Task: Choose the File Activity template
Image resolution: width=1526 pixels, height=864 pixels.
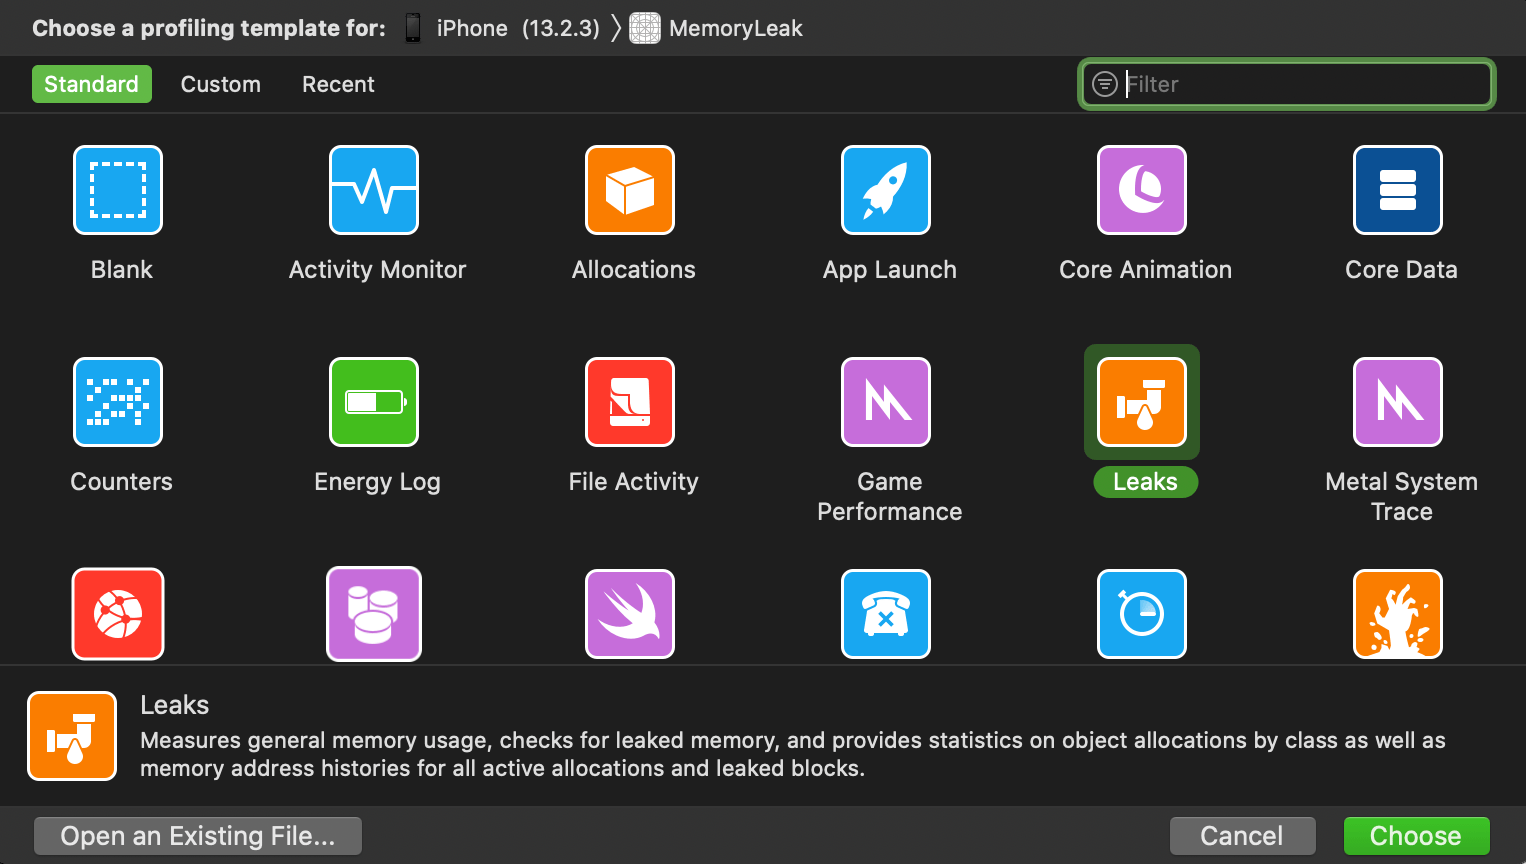Action: (630, 402)
